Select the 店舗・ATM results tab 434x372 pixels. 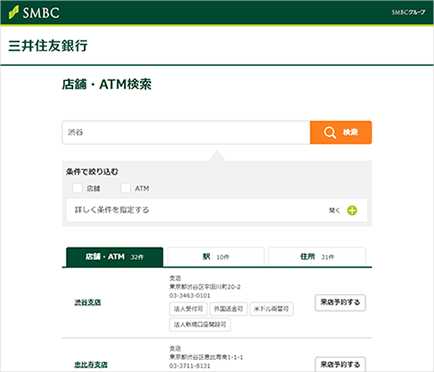click(x=114, y=257)
